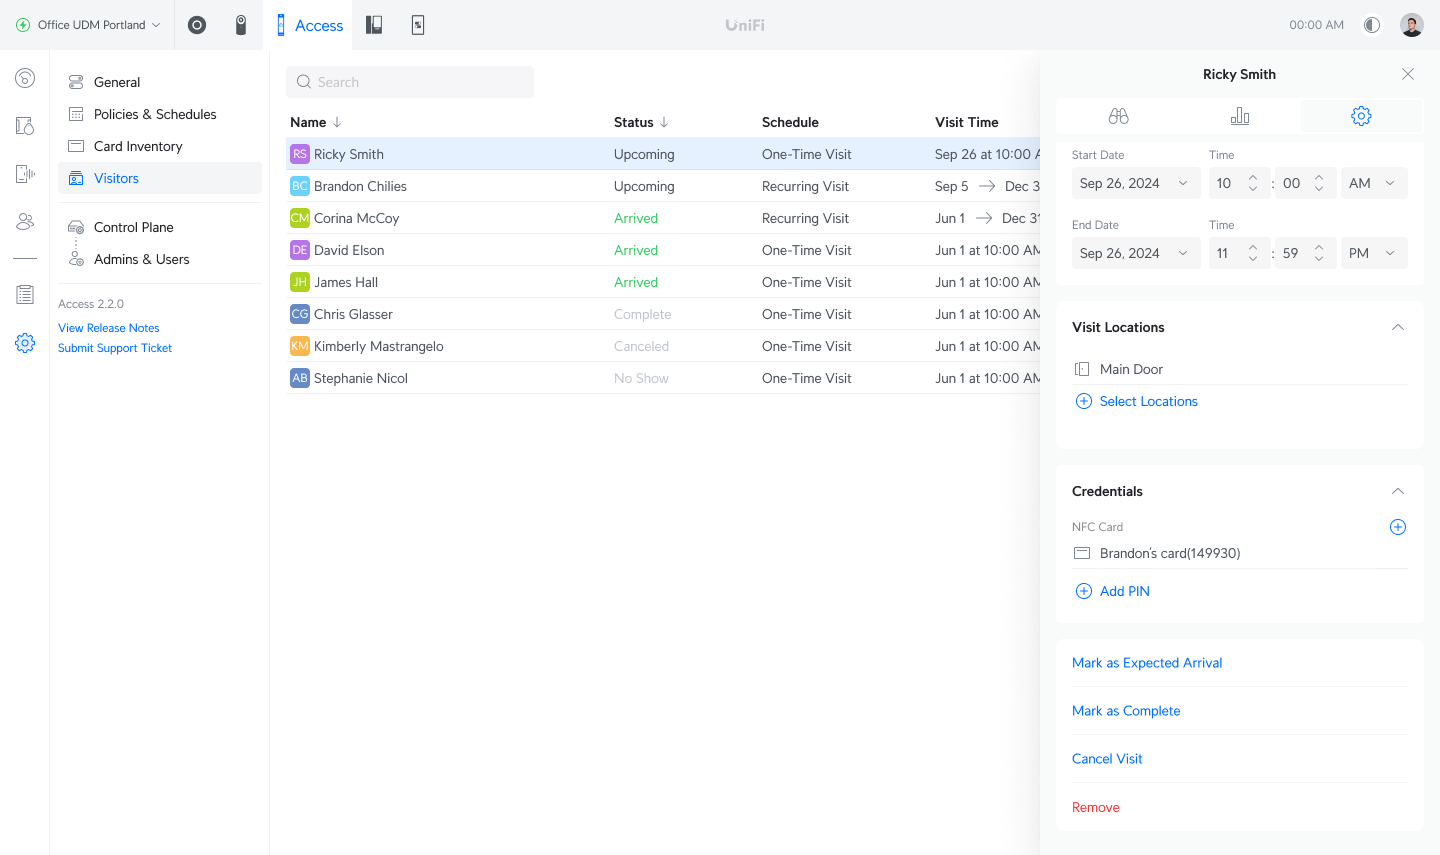1440x855 pixels.
Task: Select Visitors menu item
Action: tap(160, 178)
